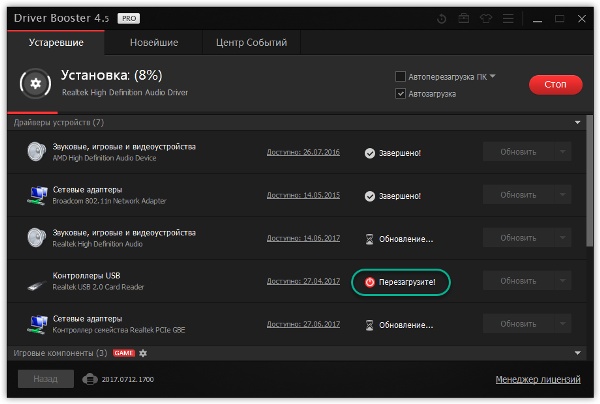
Task: Click the PRO badge in title bar
Action: (129, 18)
